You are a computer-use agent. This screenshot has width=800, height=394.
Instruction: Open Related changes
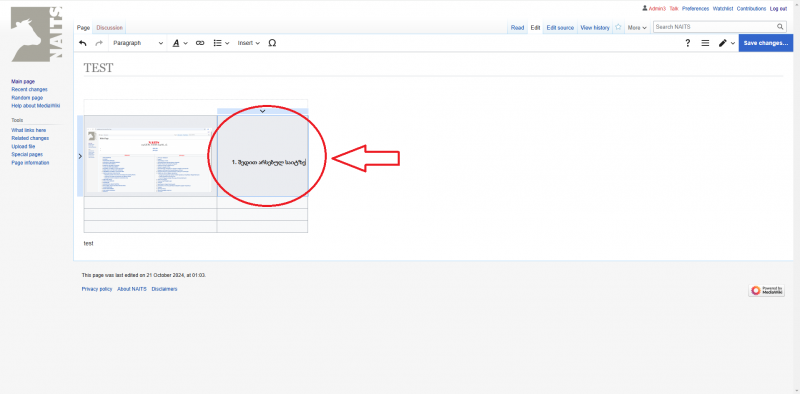coord(30,138)
